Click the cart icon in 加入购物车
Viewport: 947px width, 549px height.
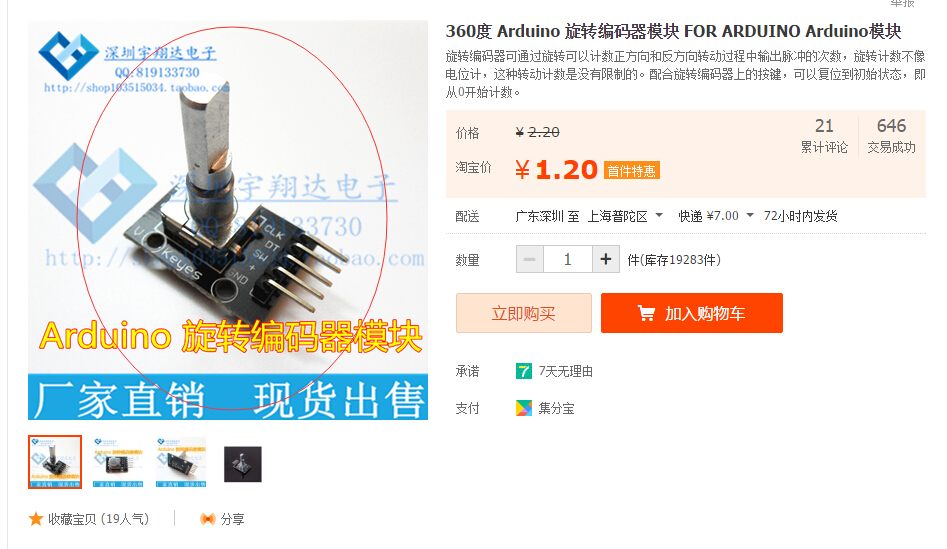click(x=646, y=313)
